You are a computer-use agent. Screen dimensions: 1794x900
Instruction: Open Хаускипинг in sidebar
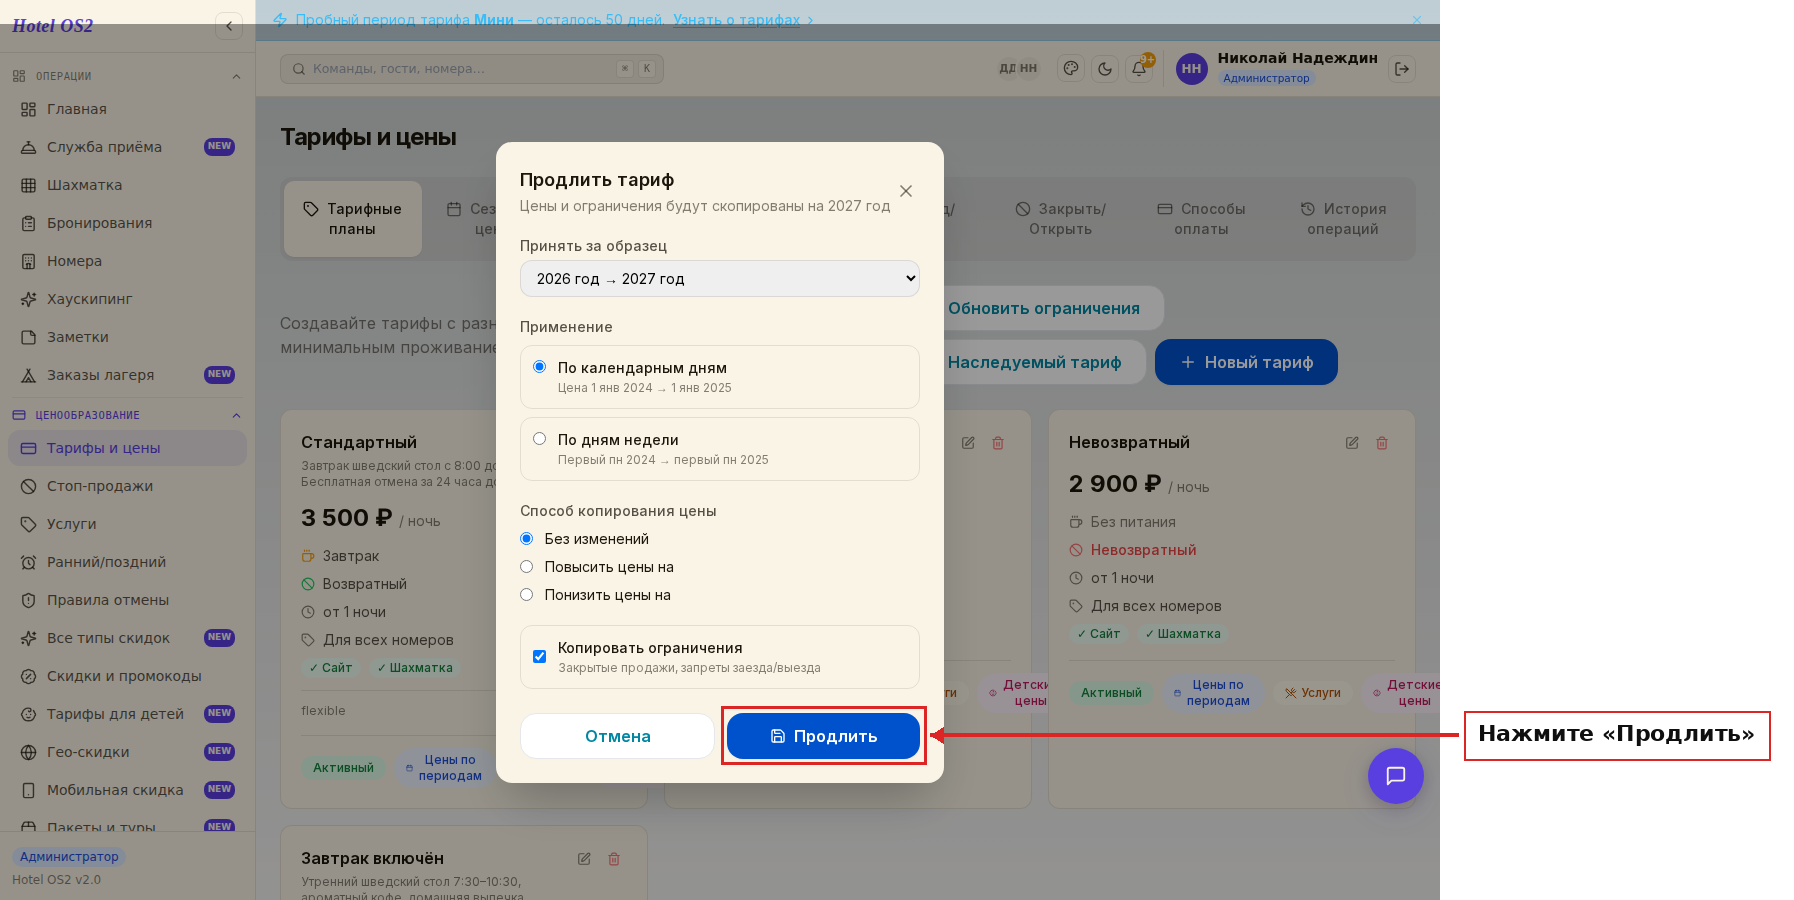tap(127, 299)
